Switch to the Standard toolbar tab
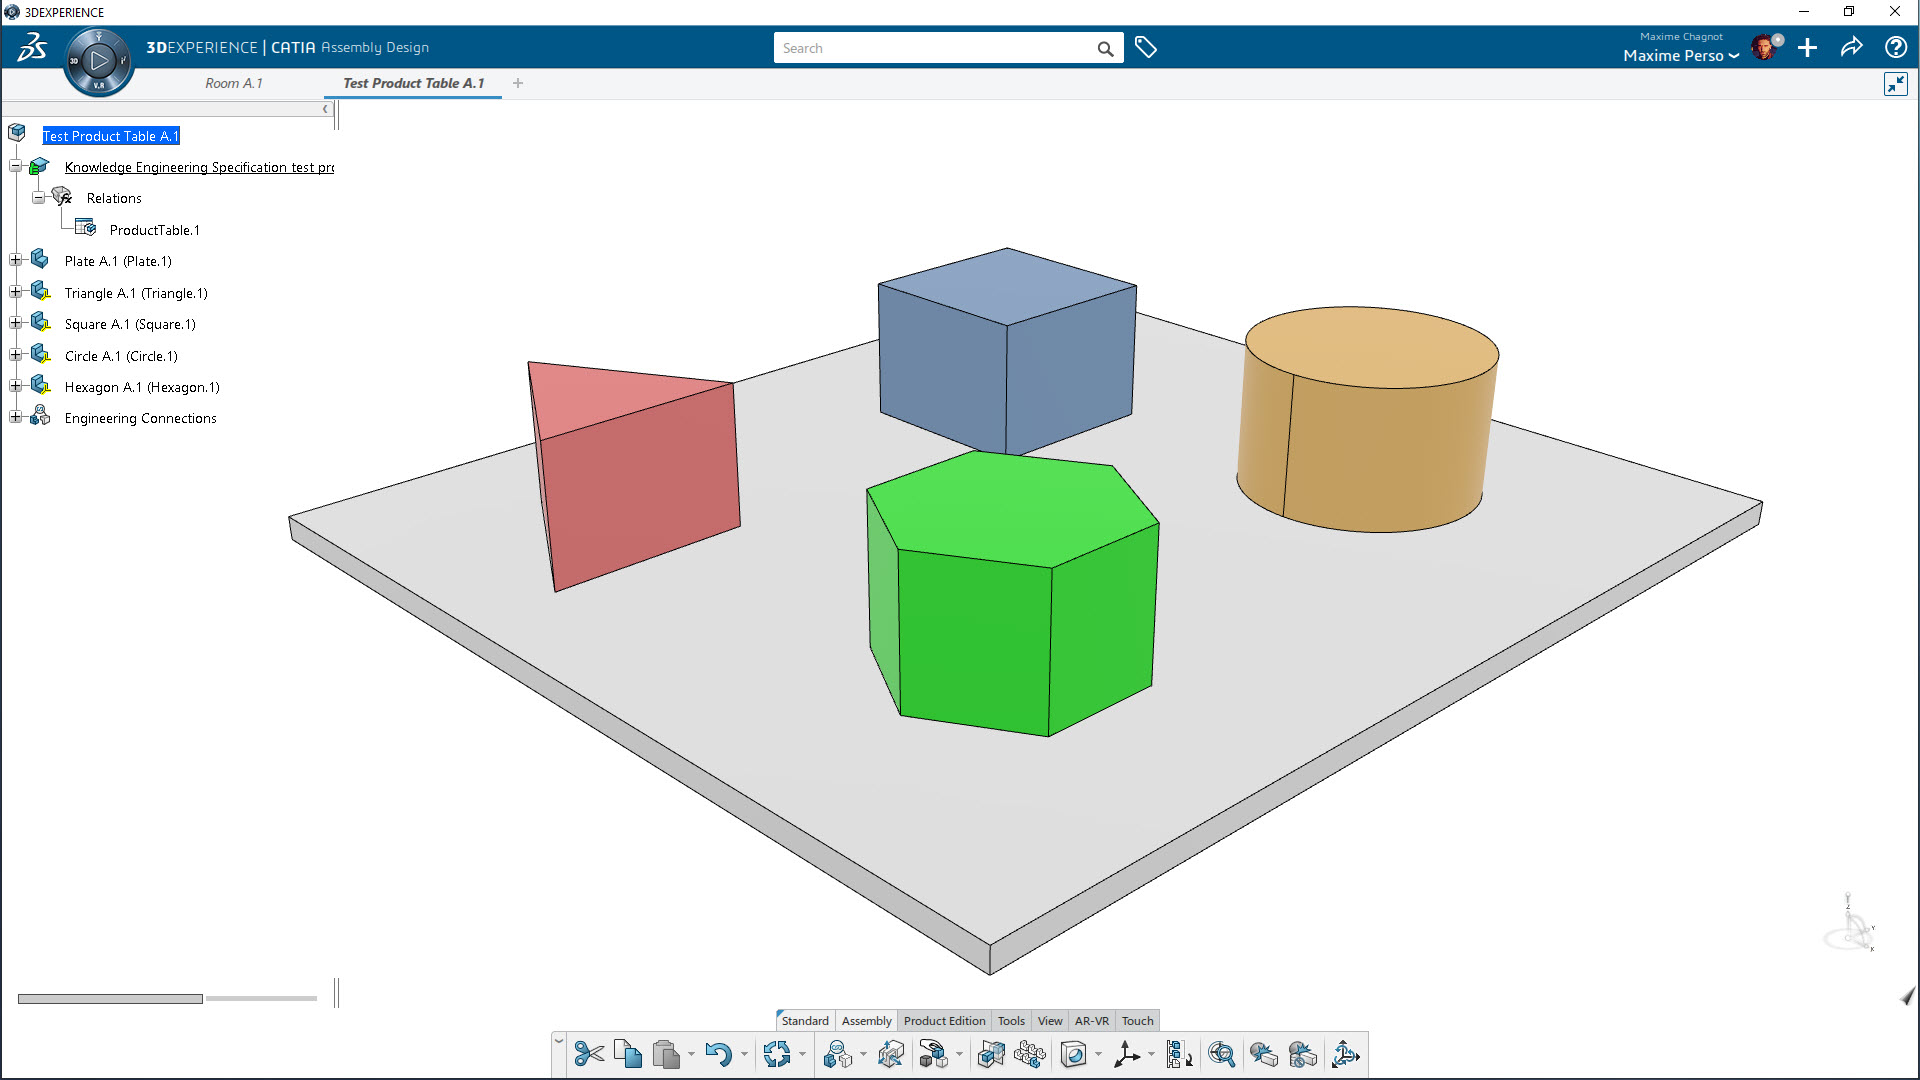1920x1080 pixels. [805, 1021]
